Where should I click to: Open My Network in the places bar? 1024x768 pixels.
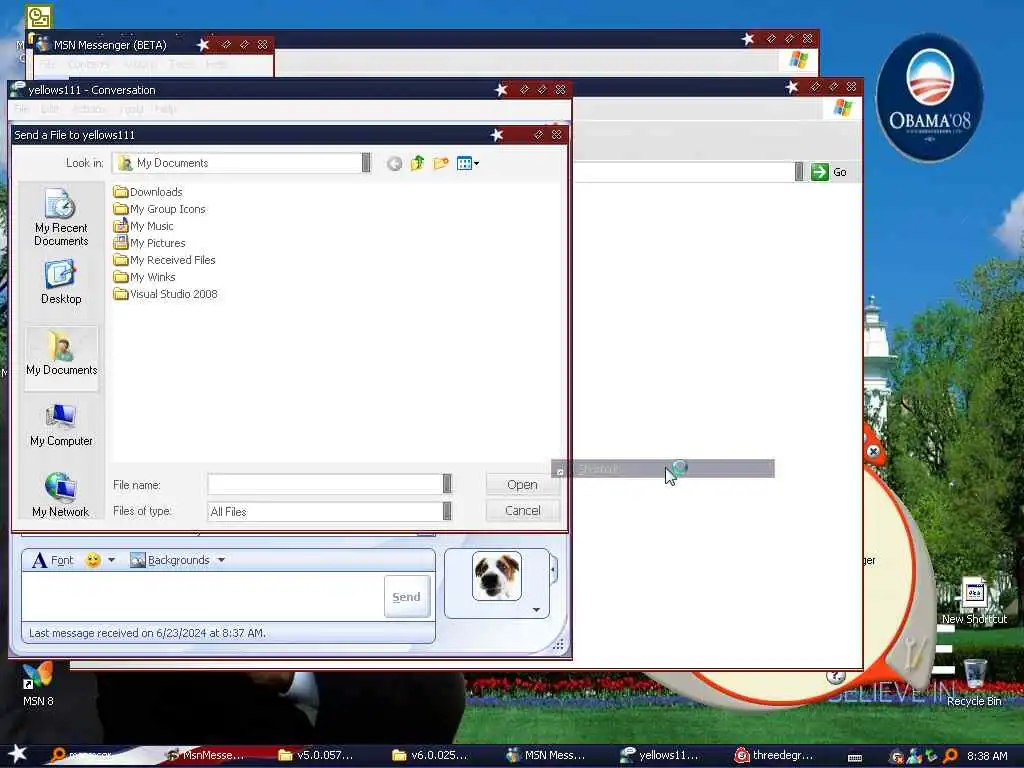61,495
